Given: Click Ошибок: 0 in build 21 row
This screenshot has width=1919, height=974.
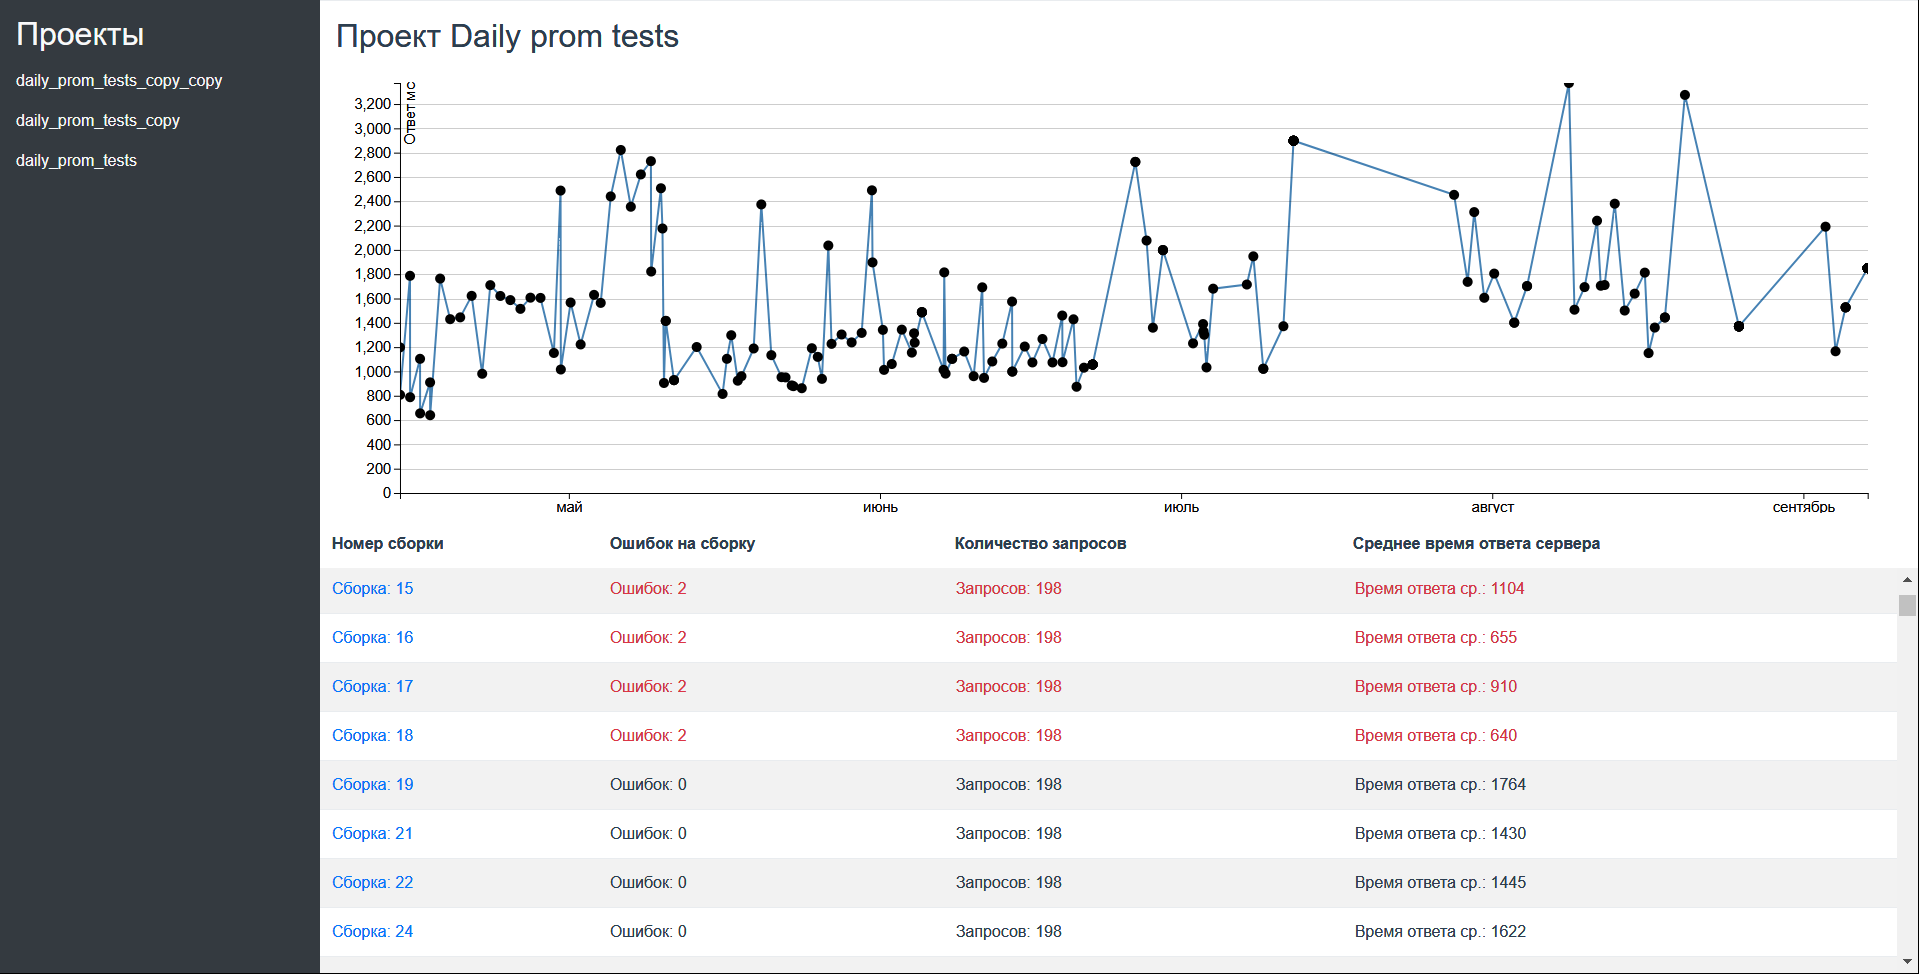Looking at the screenshot, I should point(648,833).
